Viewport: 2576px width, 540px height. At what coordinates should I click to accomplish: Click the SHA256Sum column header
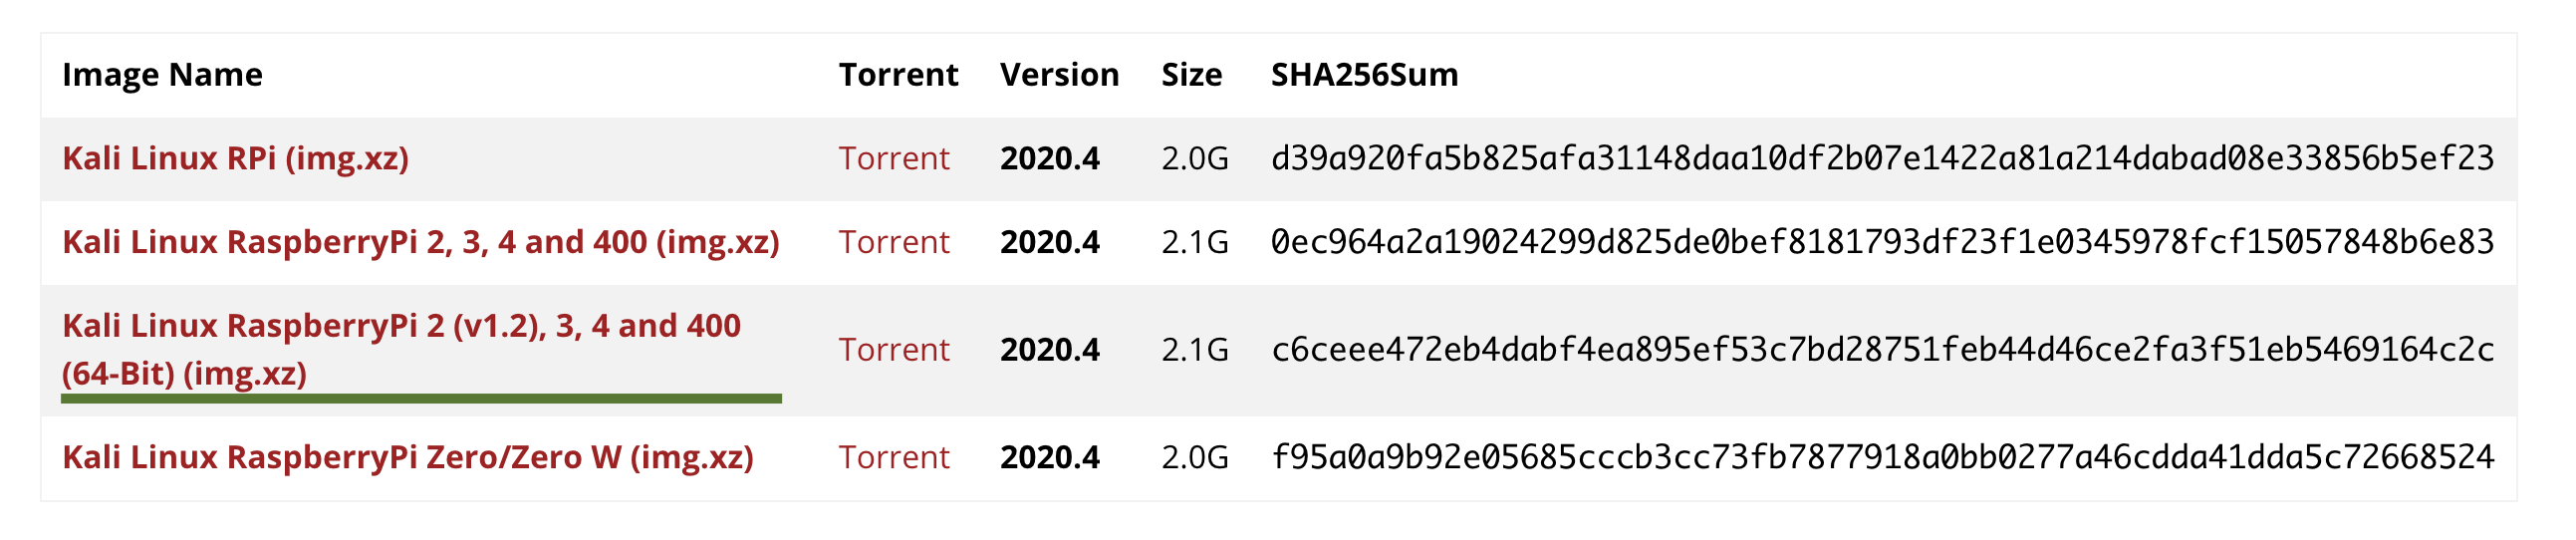[1364, 75]
